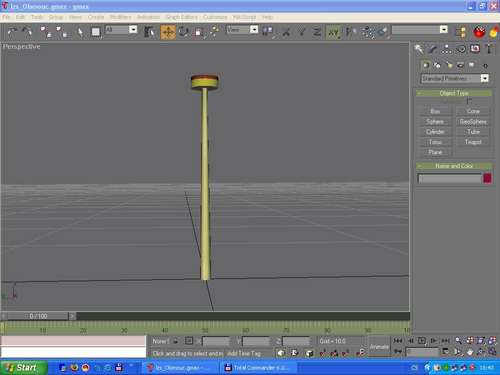Switch to the Hierarchy command panel tab

[447, 49]
